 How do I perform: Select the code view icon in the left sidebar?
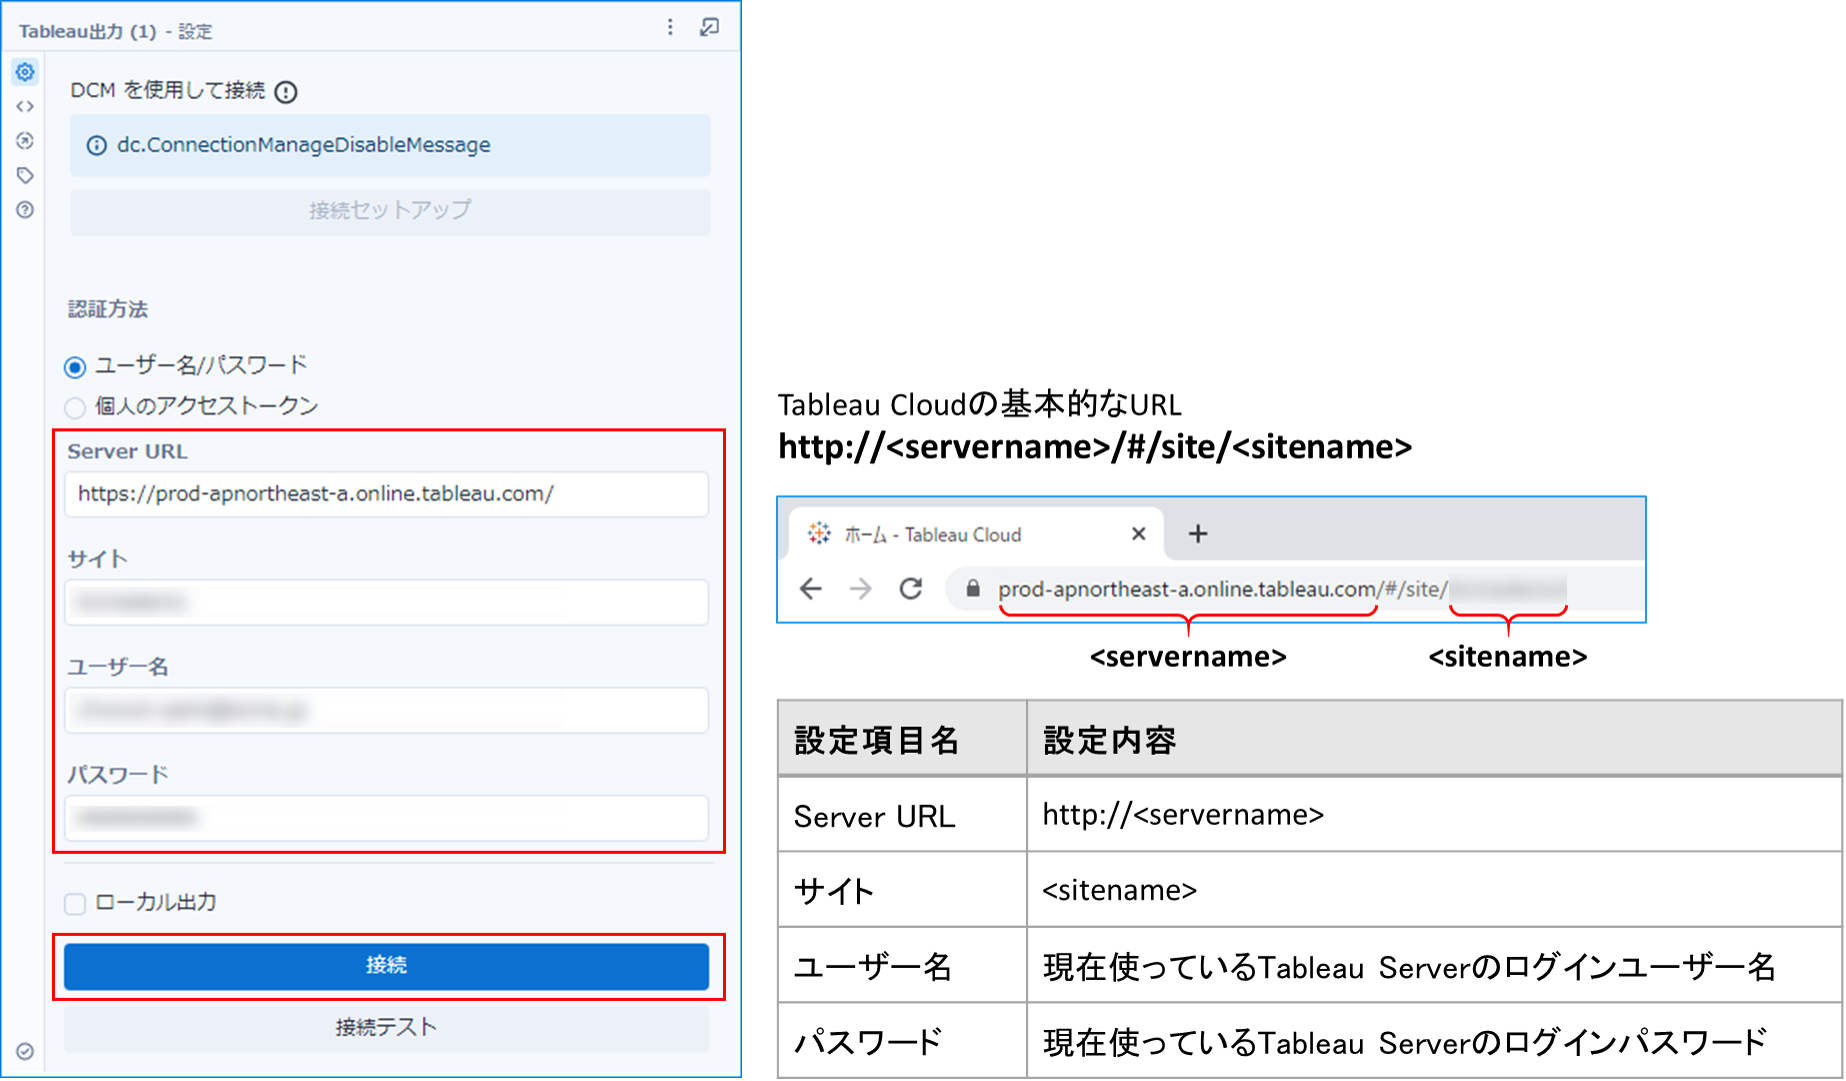(25, 105)
